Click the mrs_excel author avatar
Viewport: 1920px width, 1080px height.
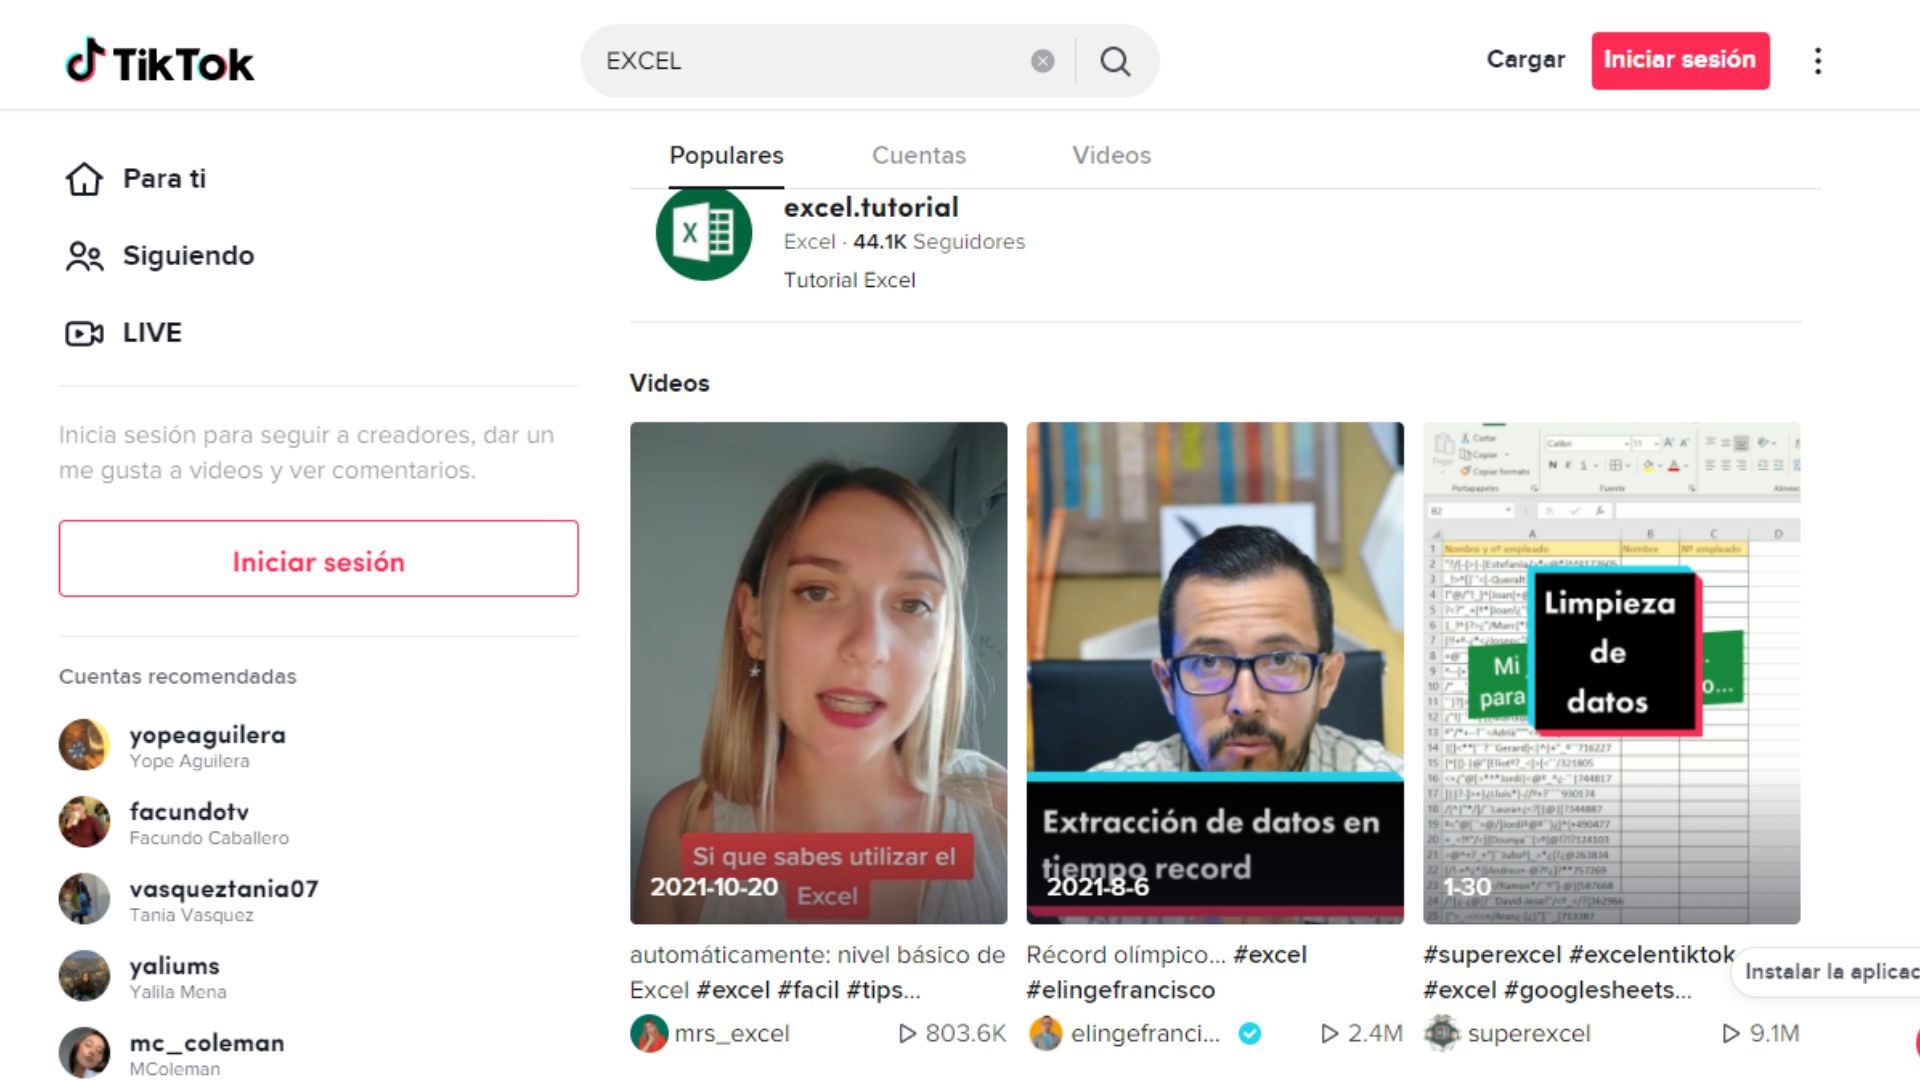649,1034
